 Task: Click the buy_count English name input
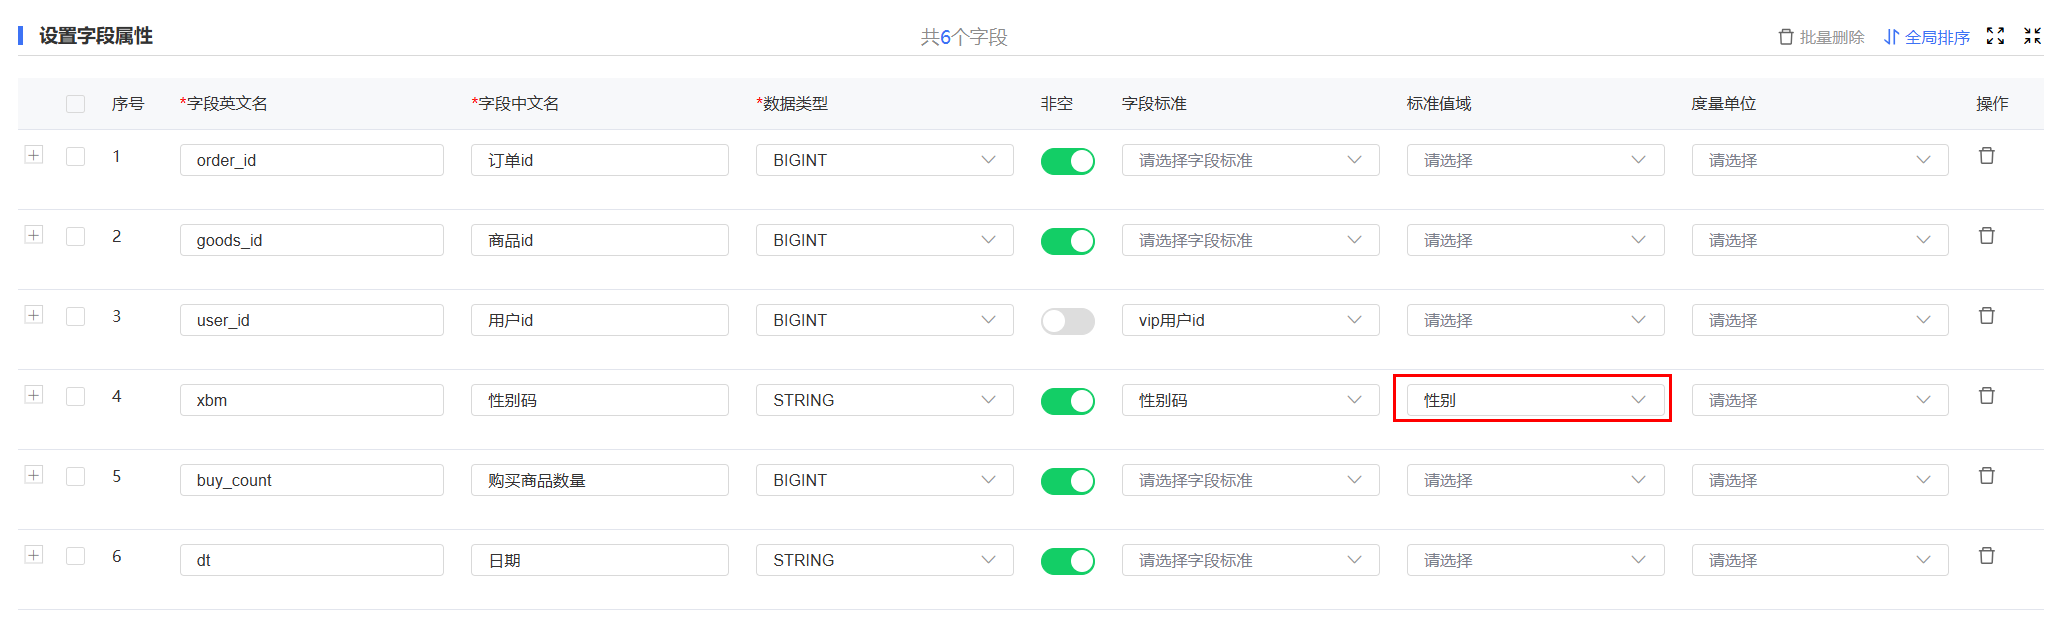[311, 480]
